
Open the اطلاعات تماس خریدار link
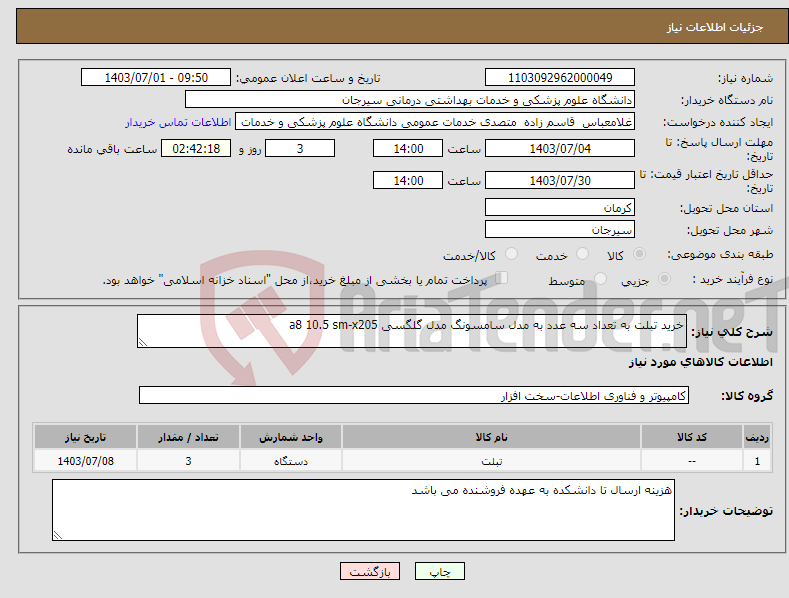[178, 122]
